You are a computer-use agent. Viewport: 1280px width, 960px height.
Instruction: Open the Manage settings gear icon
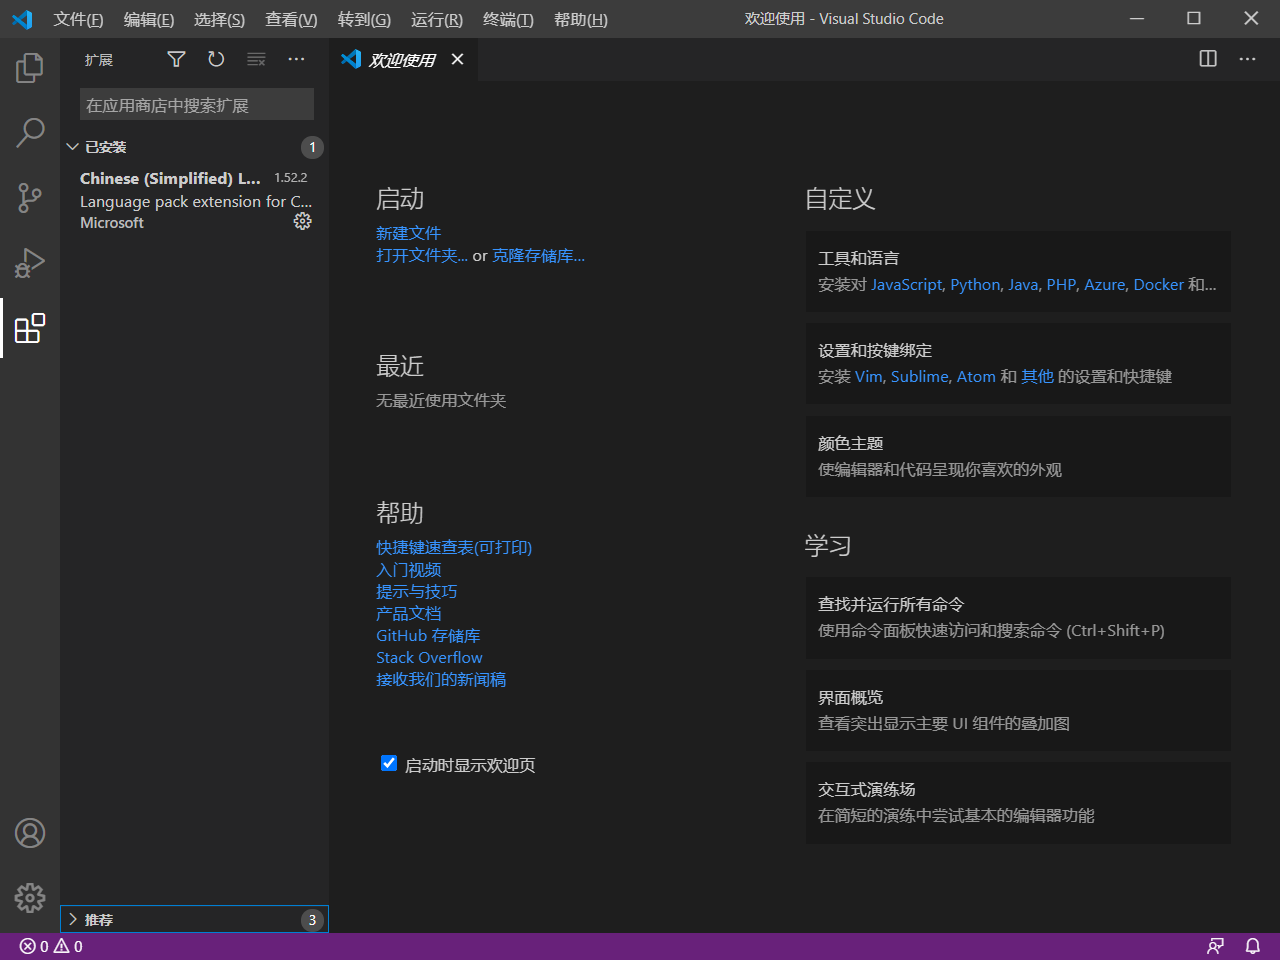[x=29, y=897]
